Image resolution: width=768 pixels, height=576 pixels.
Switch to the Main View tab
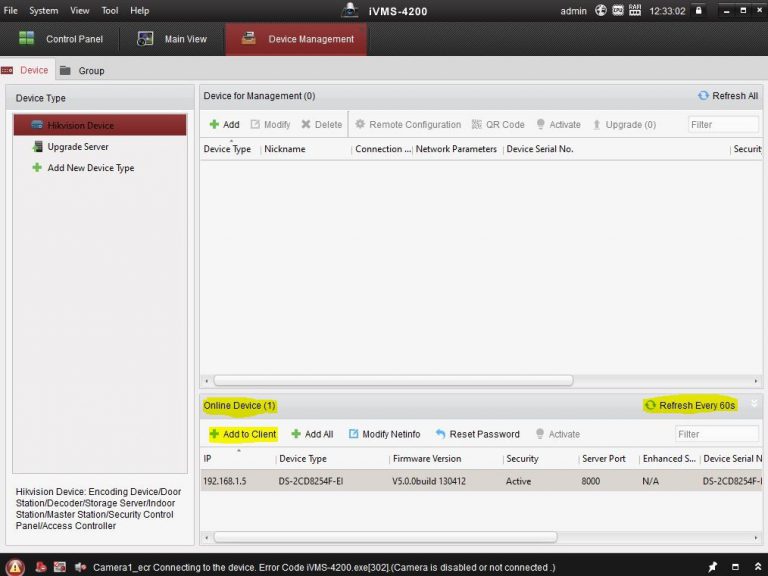pos(171,39)
